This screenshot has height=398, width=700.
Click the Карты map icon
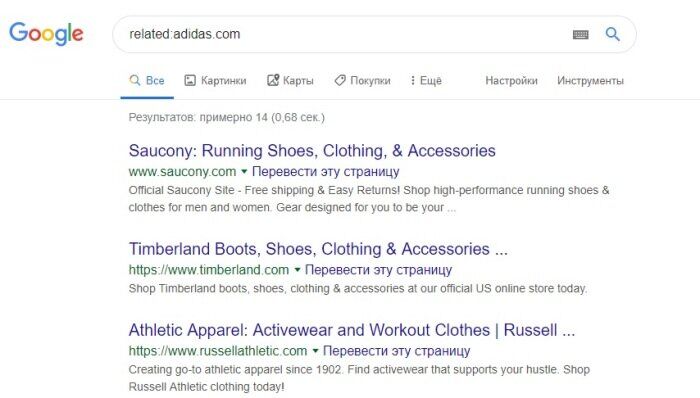click(273, 80)
